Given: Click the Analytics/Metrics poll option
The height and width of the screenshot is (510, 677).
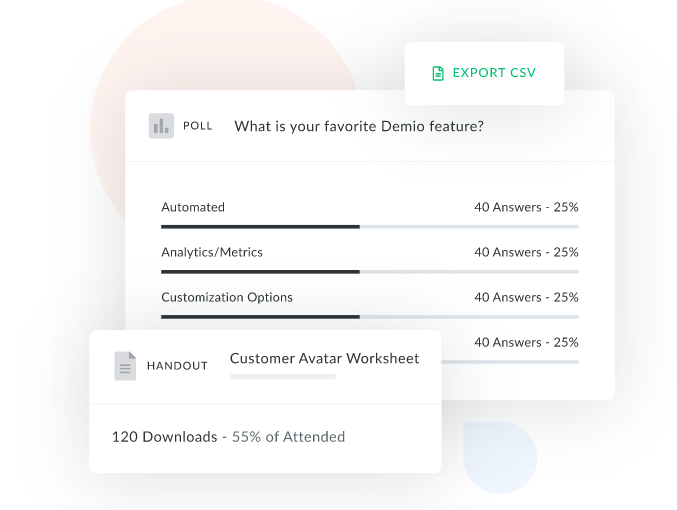Looking at the screenshot, I should [212, 252].
